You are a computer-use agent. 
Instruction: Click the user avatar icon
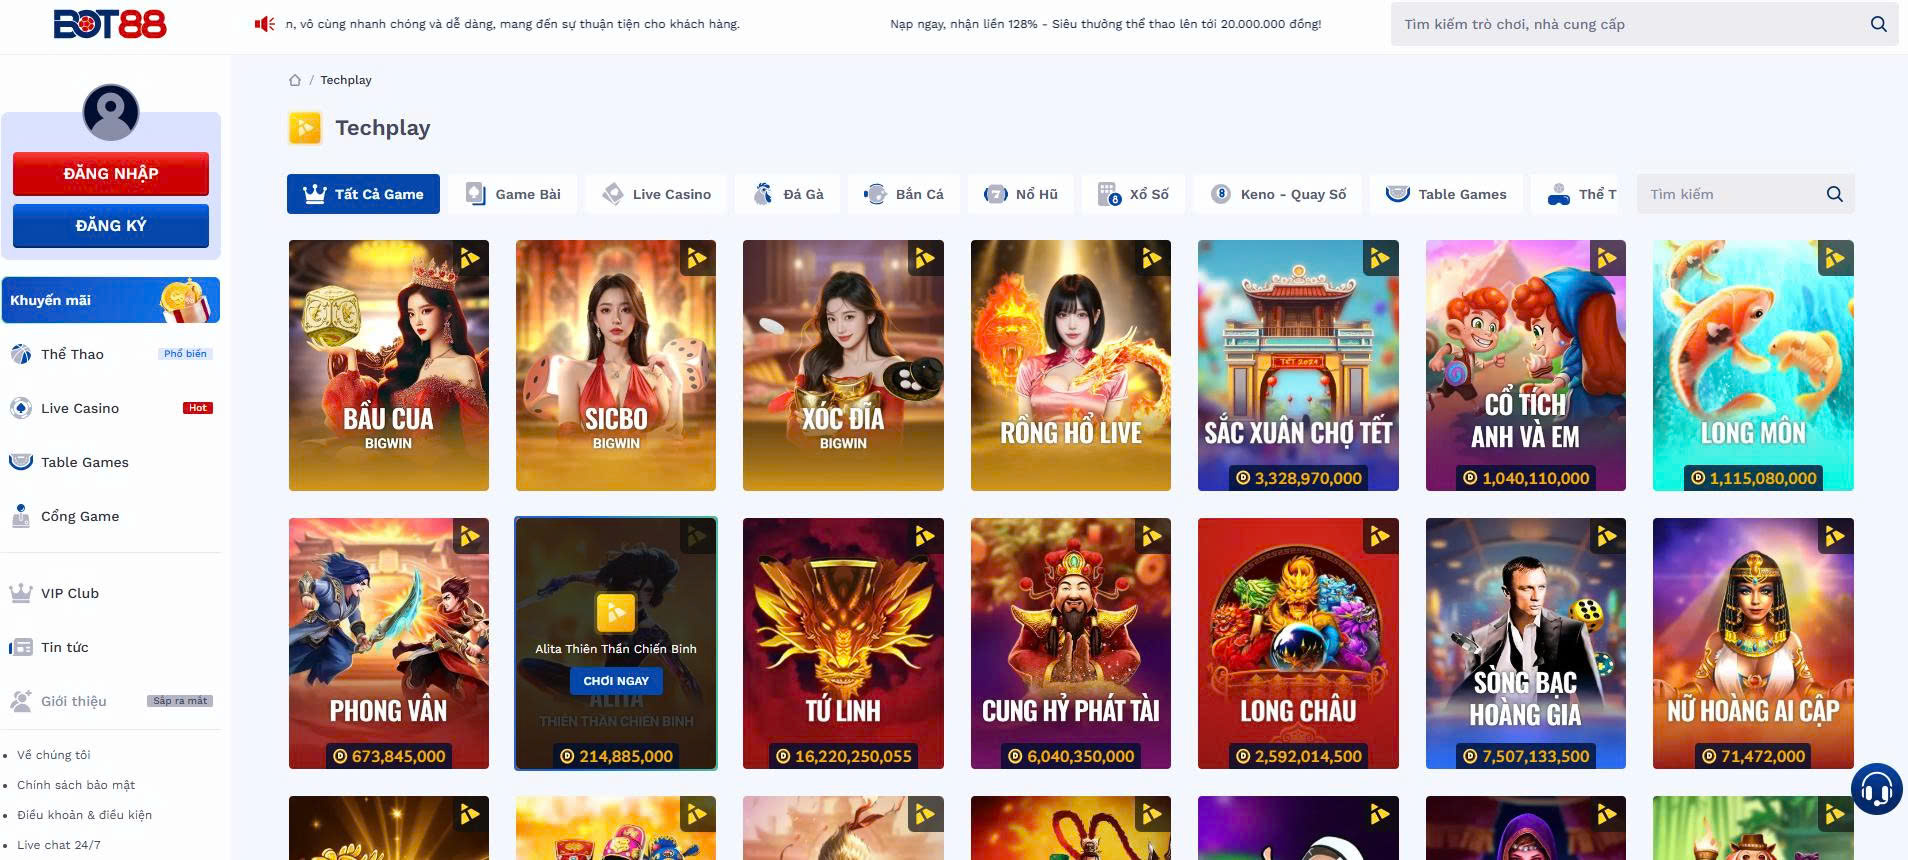(110, 112)
